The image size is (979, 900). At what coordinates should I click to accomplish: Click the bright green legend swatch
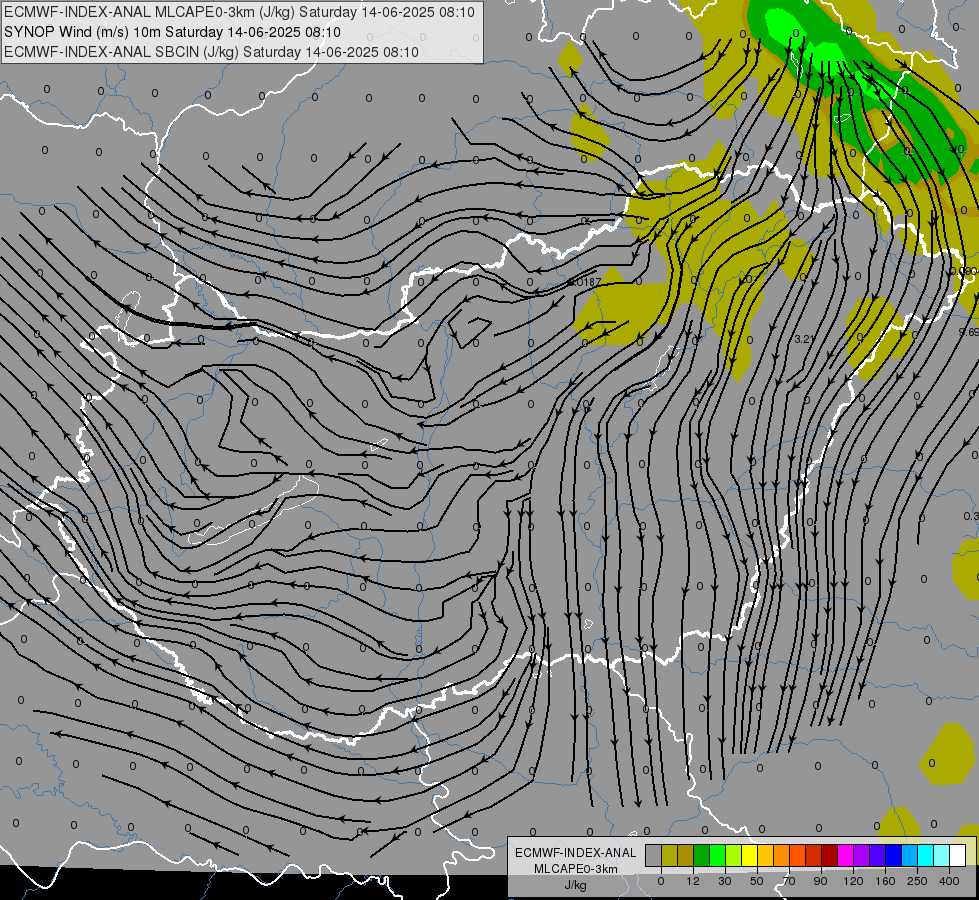pyautogui.click(x=718, y=855)
